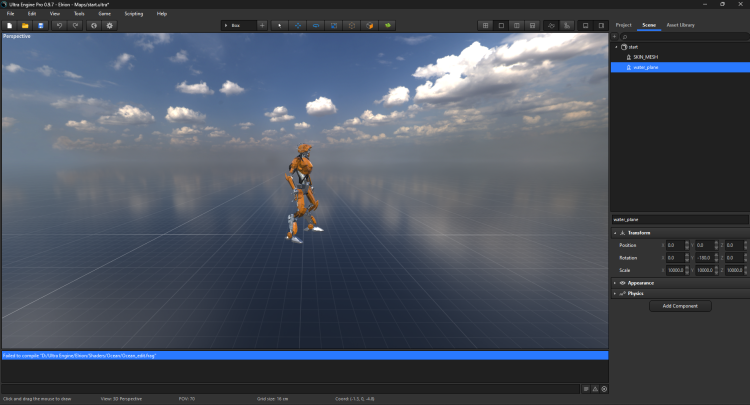Select SKIN_MESH in the scene tree

point(645,57)
